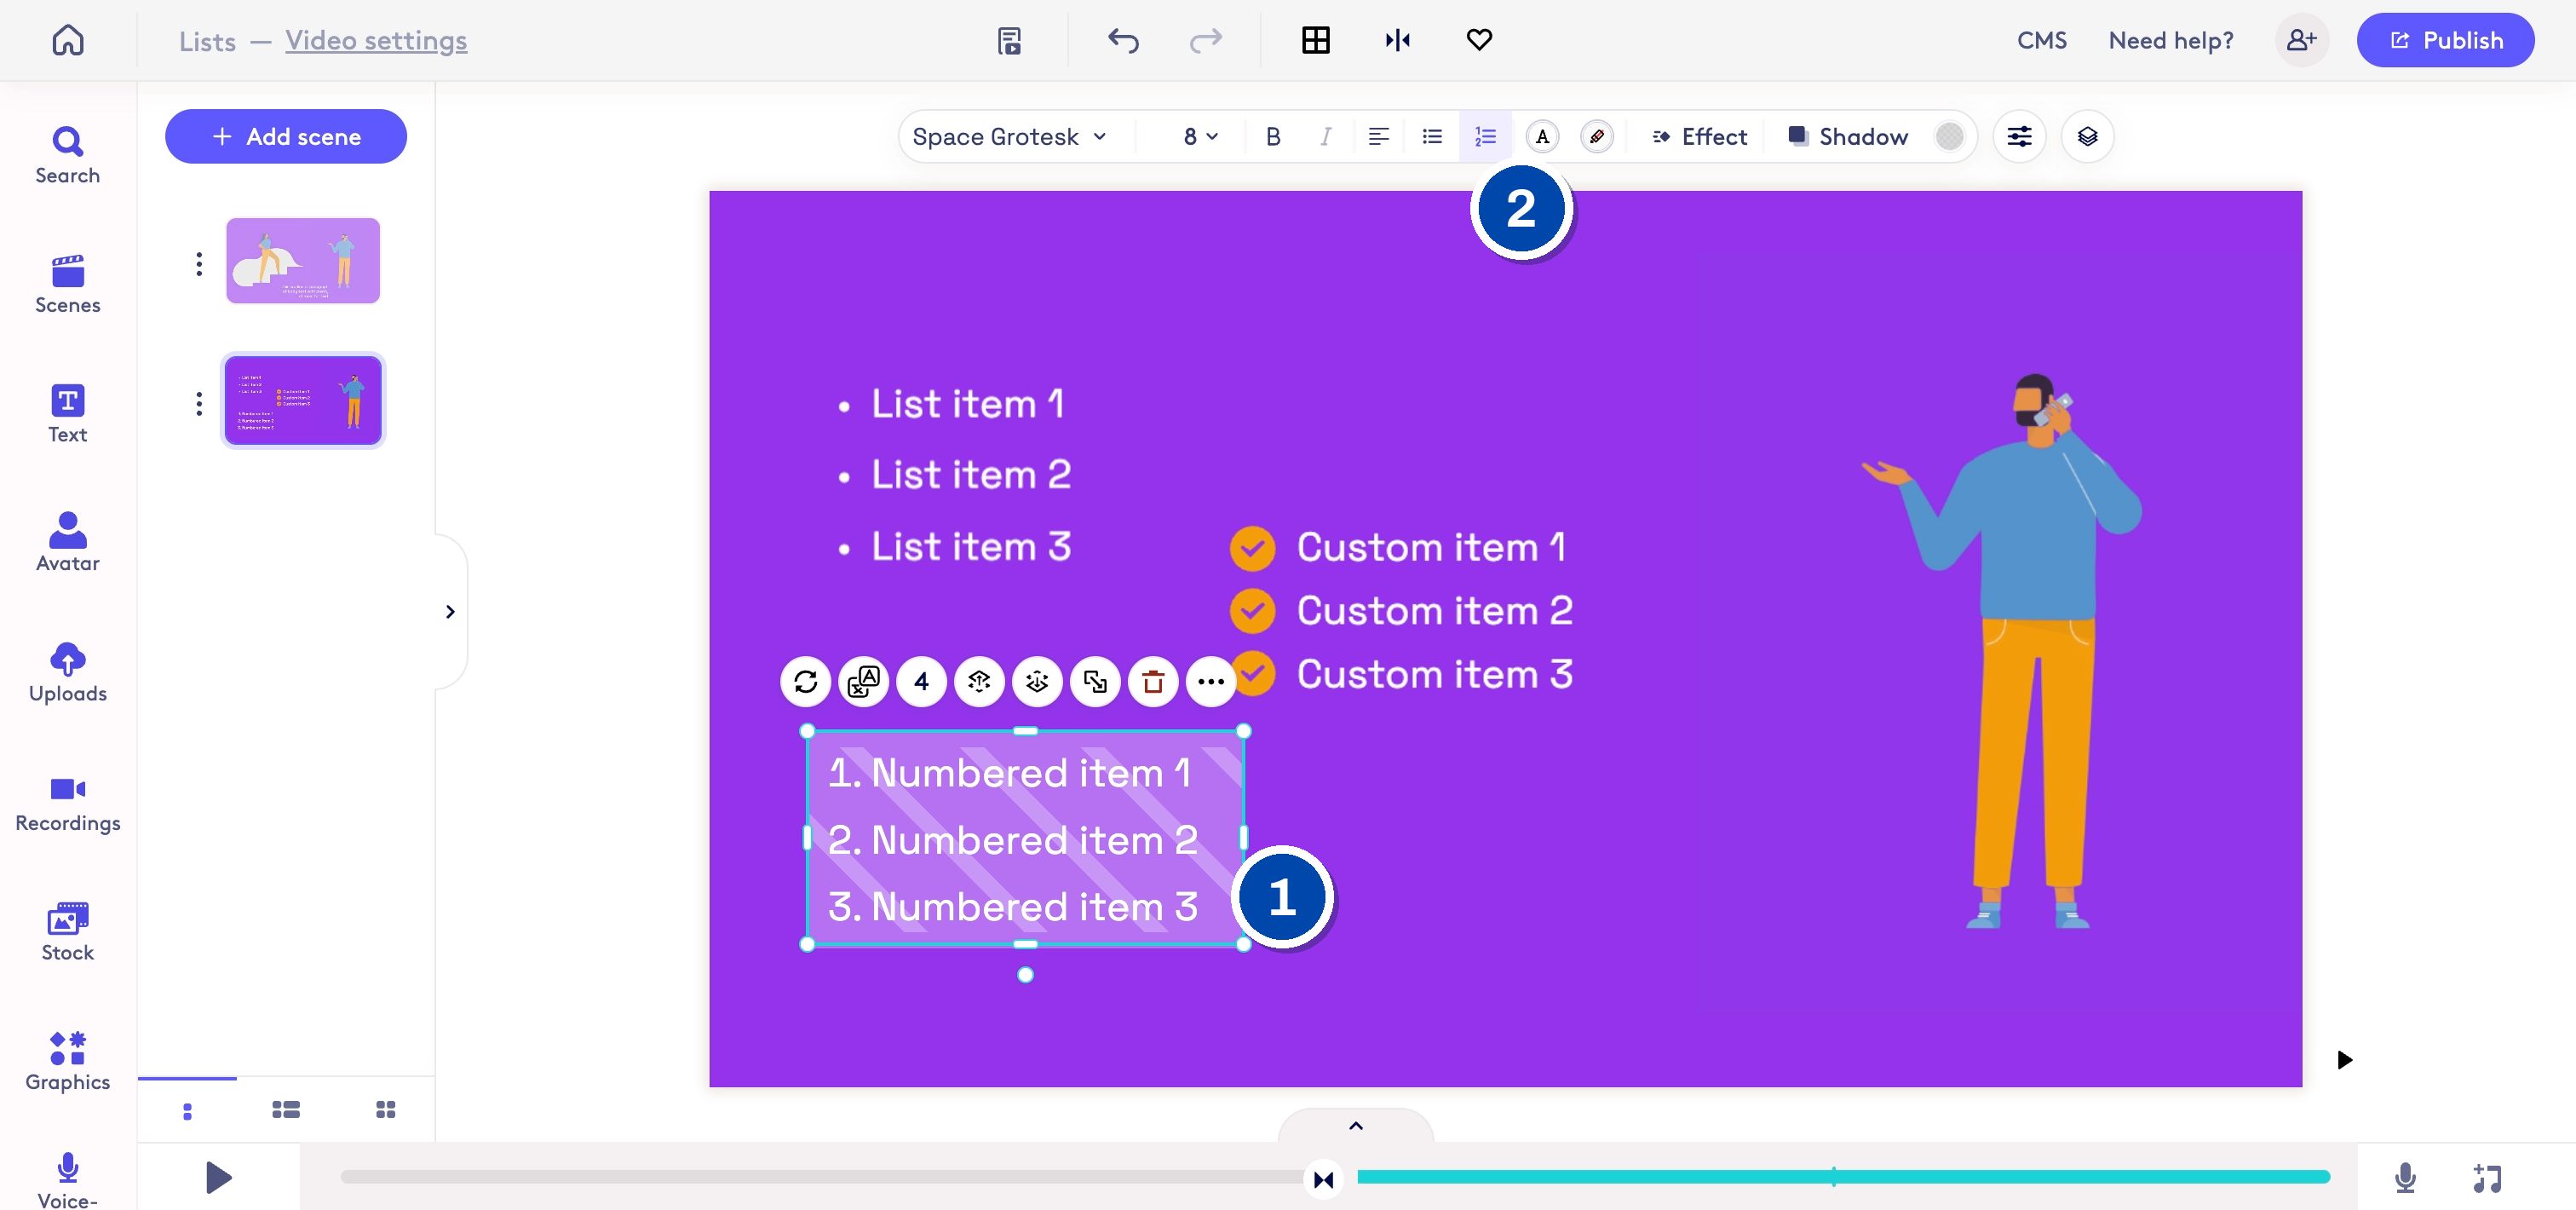The image size is (2576, 1210).
Task: Toggle numbered list formatting
Action: pos(1485,136)
